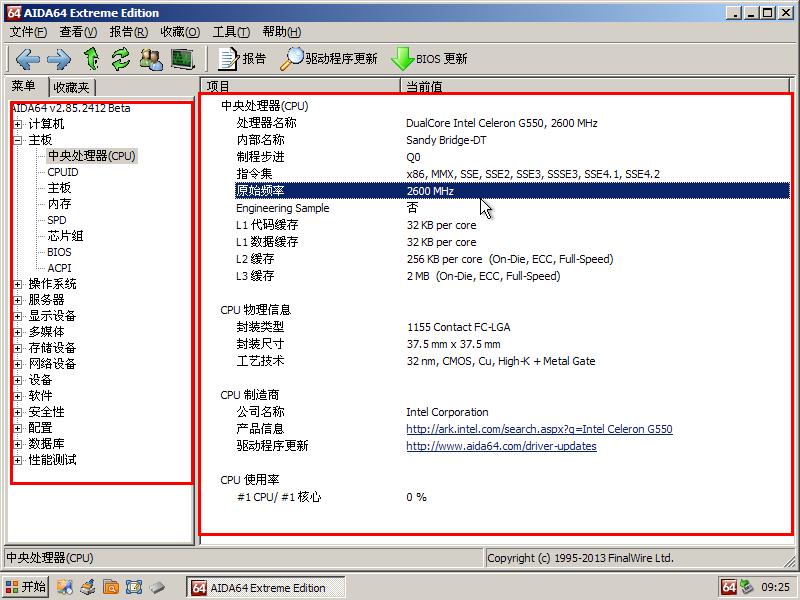Select BIOS tree item
This screenshot has width=800, height=600.
[59, 252]
